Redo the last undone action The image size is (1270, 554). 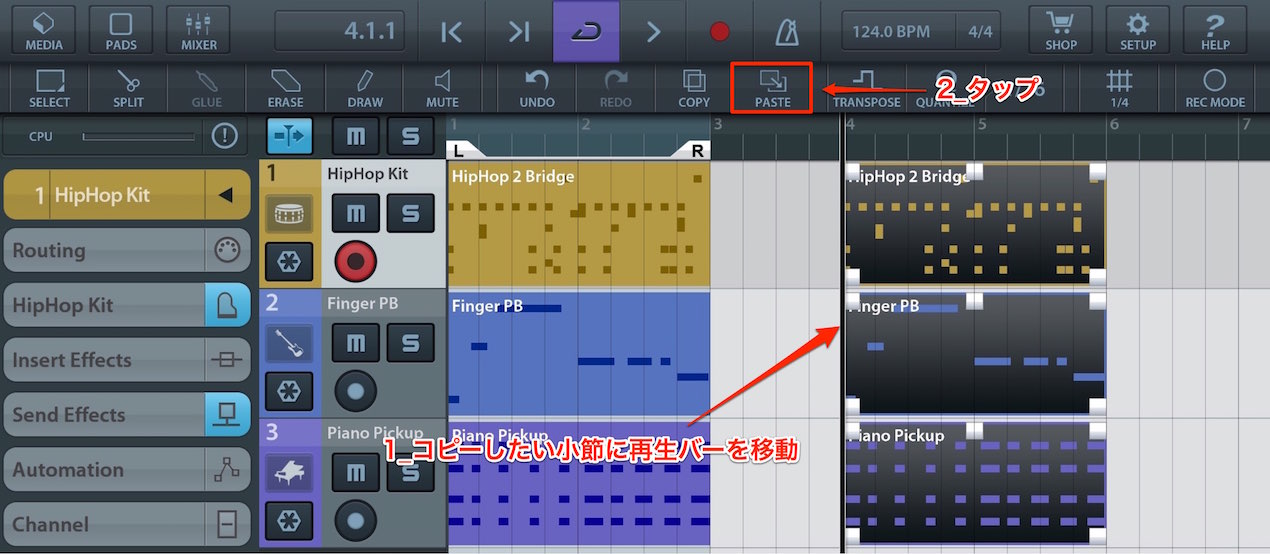click(x=615, y=88)
